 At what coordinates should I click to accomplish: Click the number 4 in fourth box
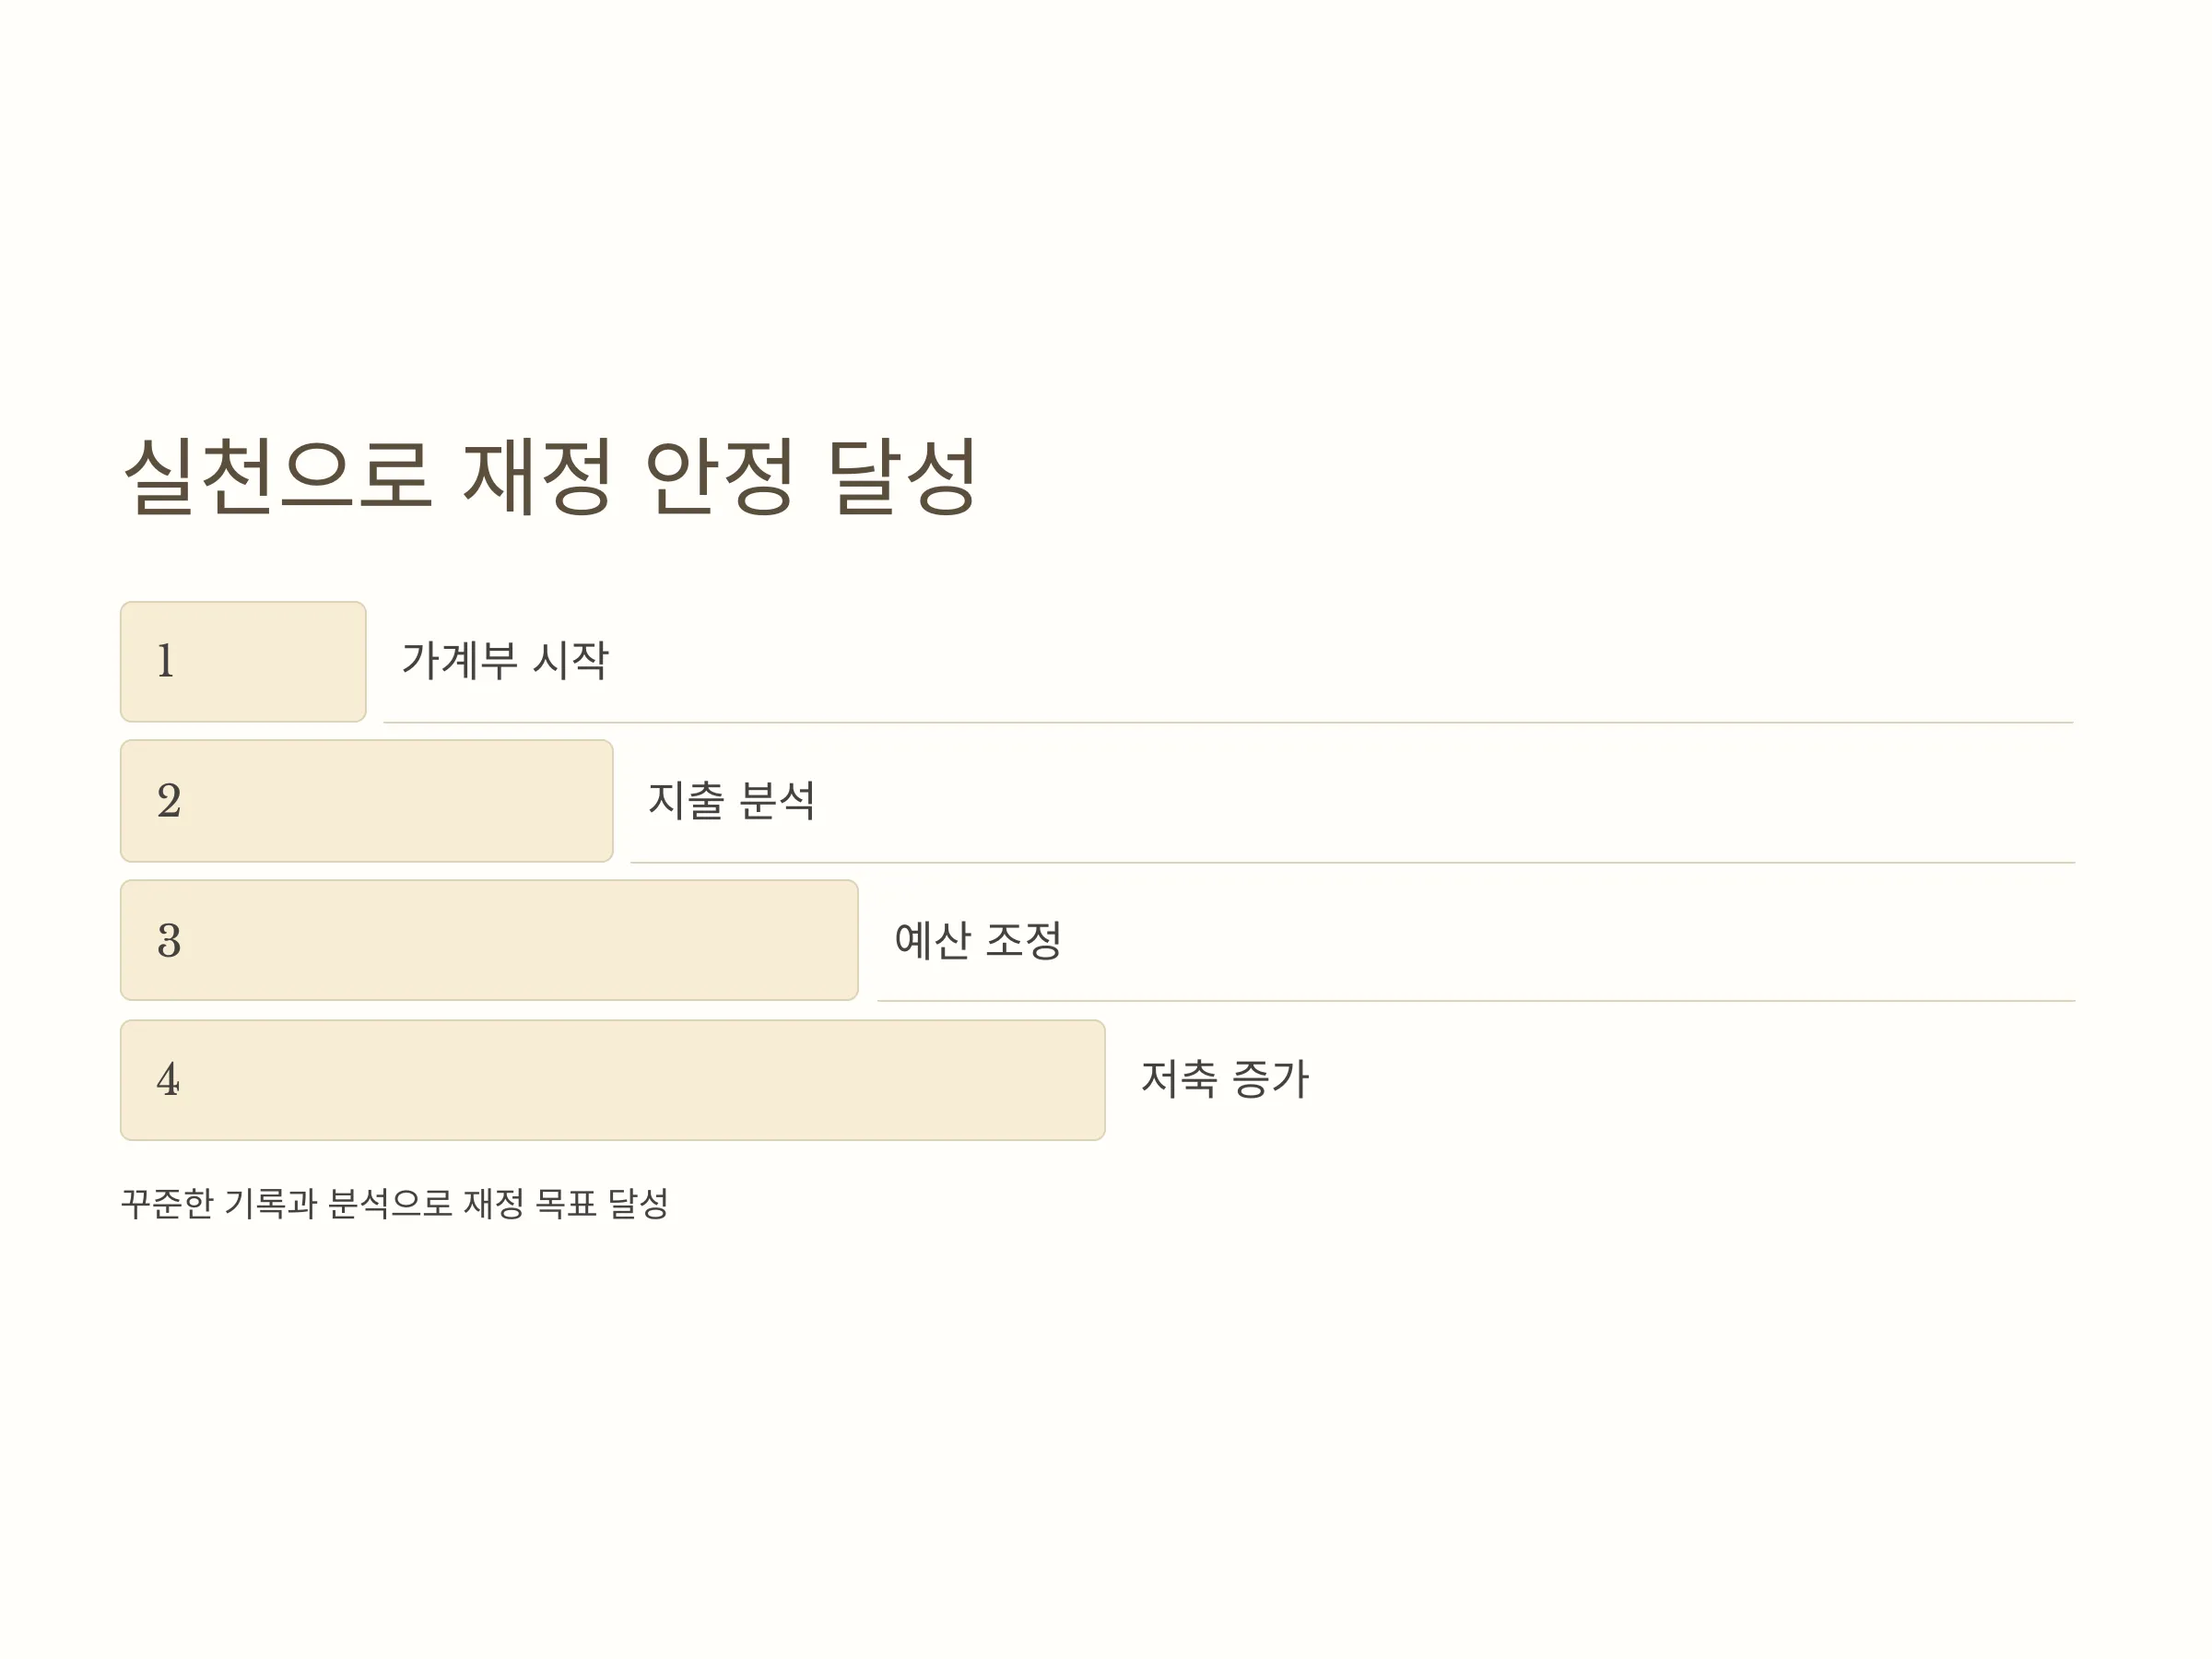[168, 1080]
